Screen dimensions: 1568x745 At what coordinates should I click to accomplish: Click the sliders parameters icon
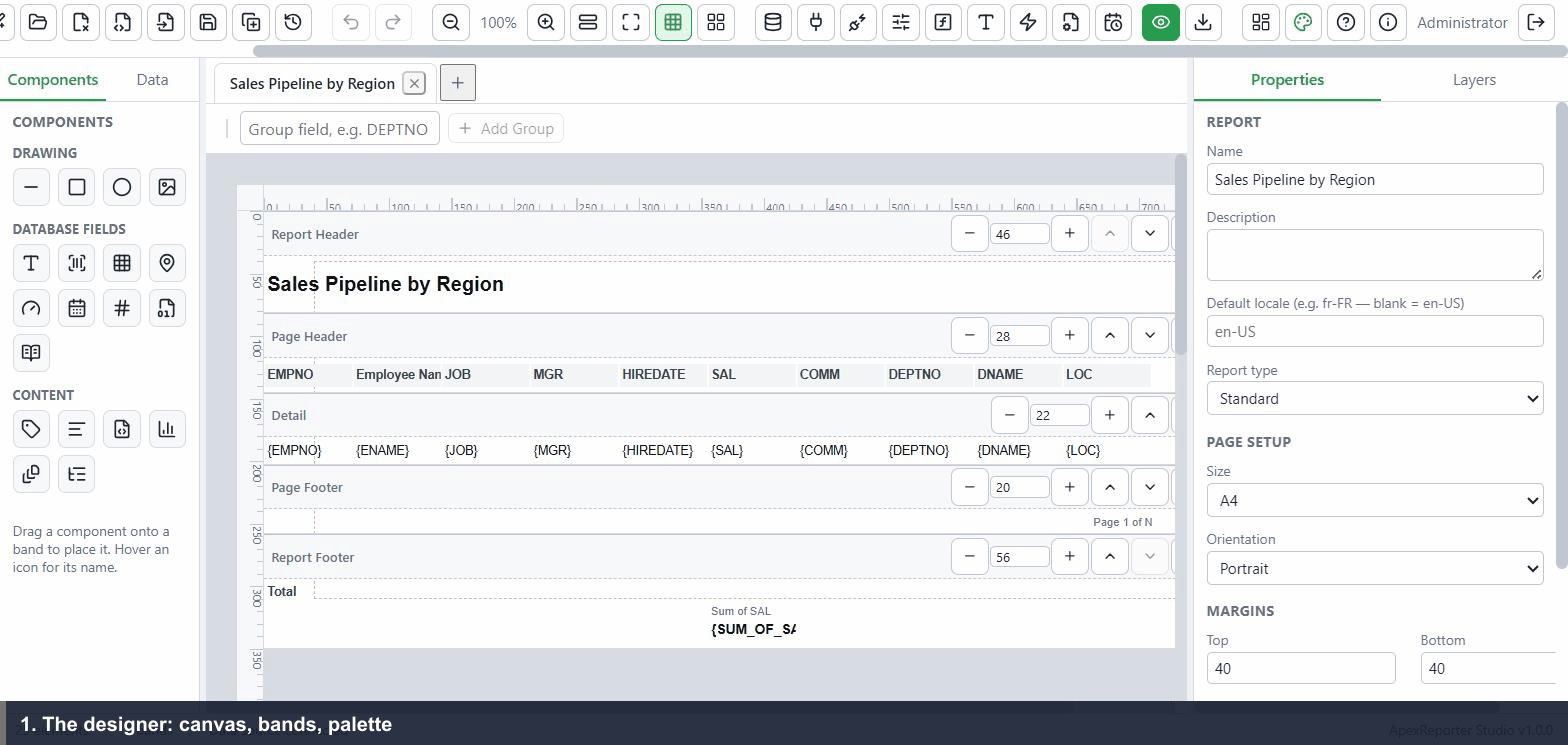pos(901,22)
